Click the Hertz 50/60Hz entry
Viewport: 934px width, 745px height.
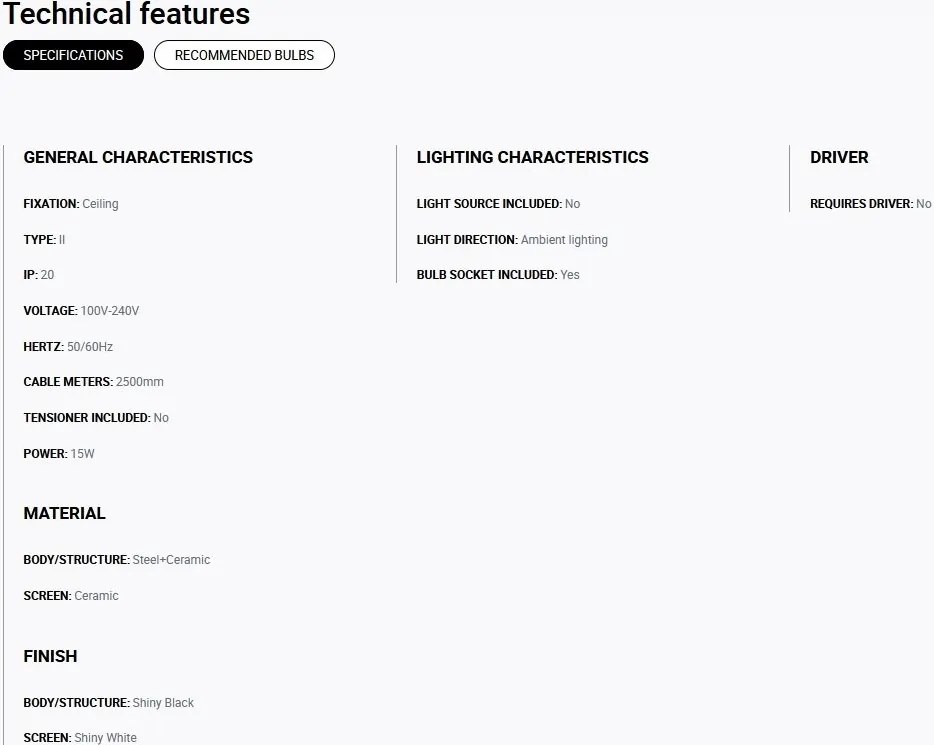point(68,347)
